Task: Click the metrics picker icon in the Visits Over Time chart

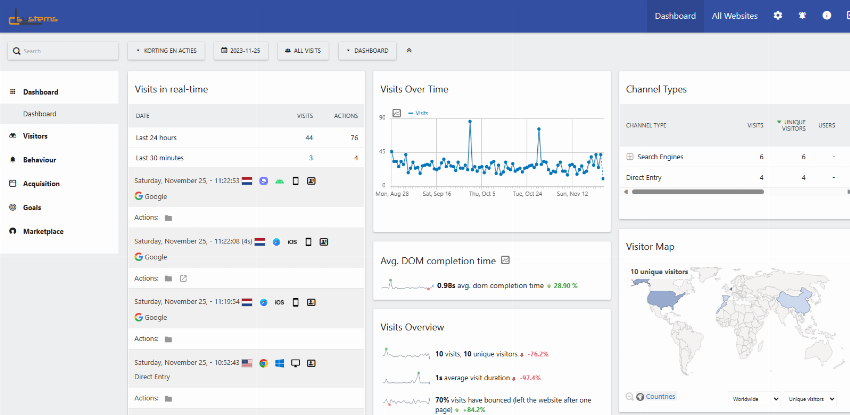Action: (x=396, y=113)
